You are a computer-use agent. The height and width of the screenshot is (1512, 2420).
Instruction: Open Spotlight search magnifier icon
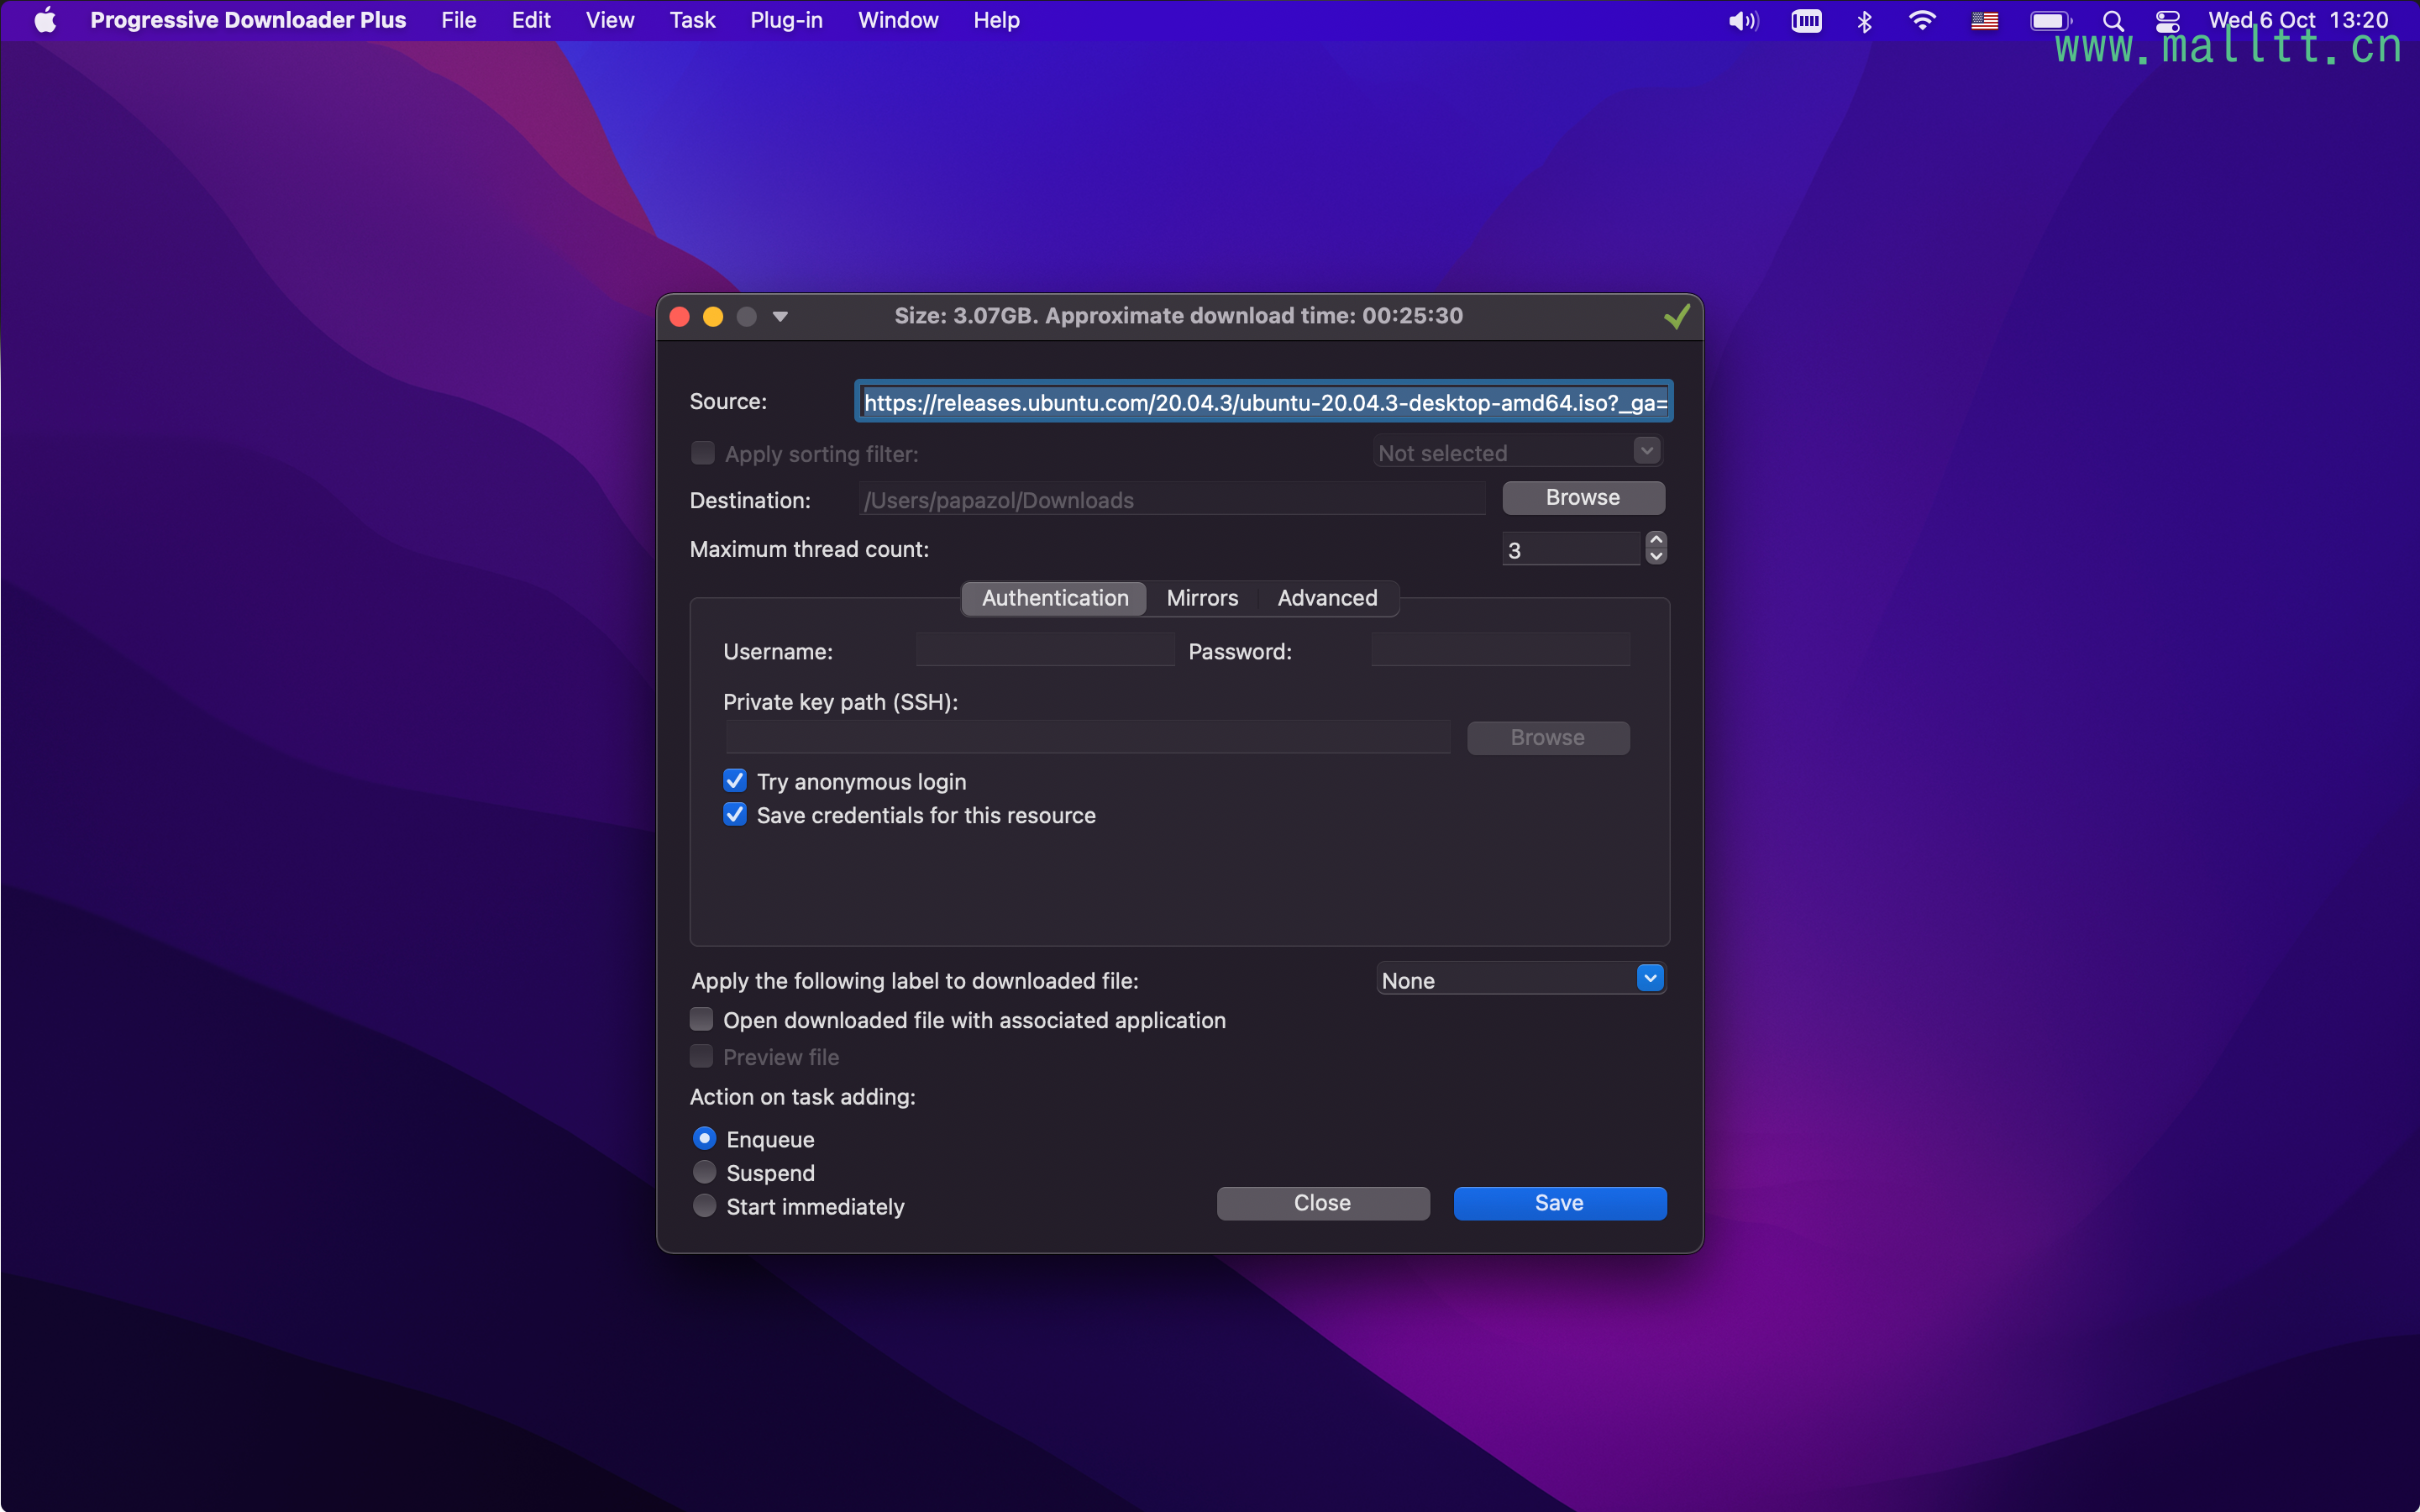coord(2113,21)
